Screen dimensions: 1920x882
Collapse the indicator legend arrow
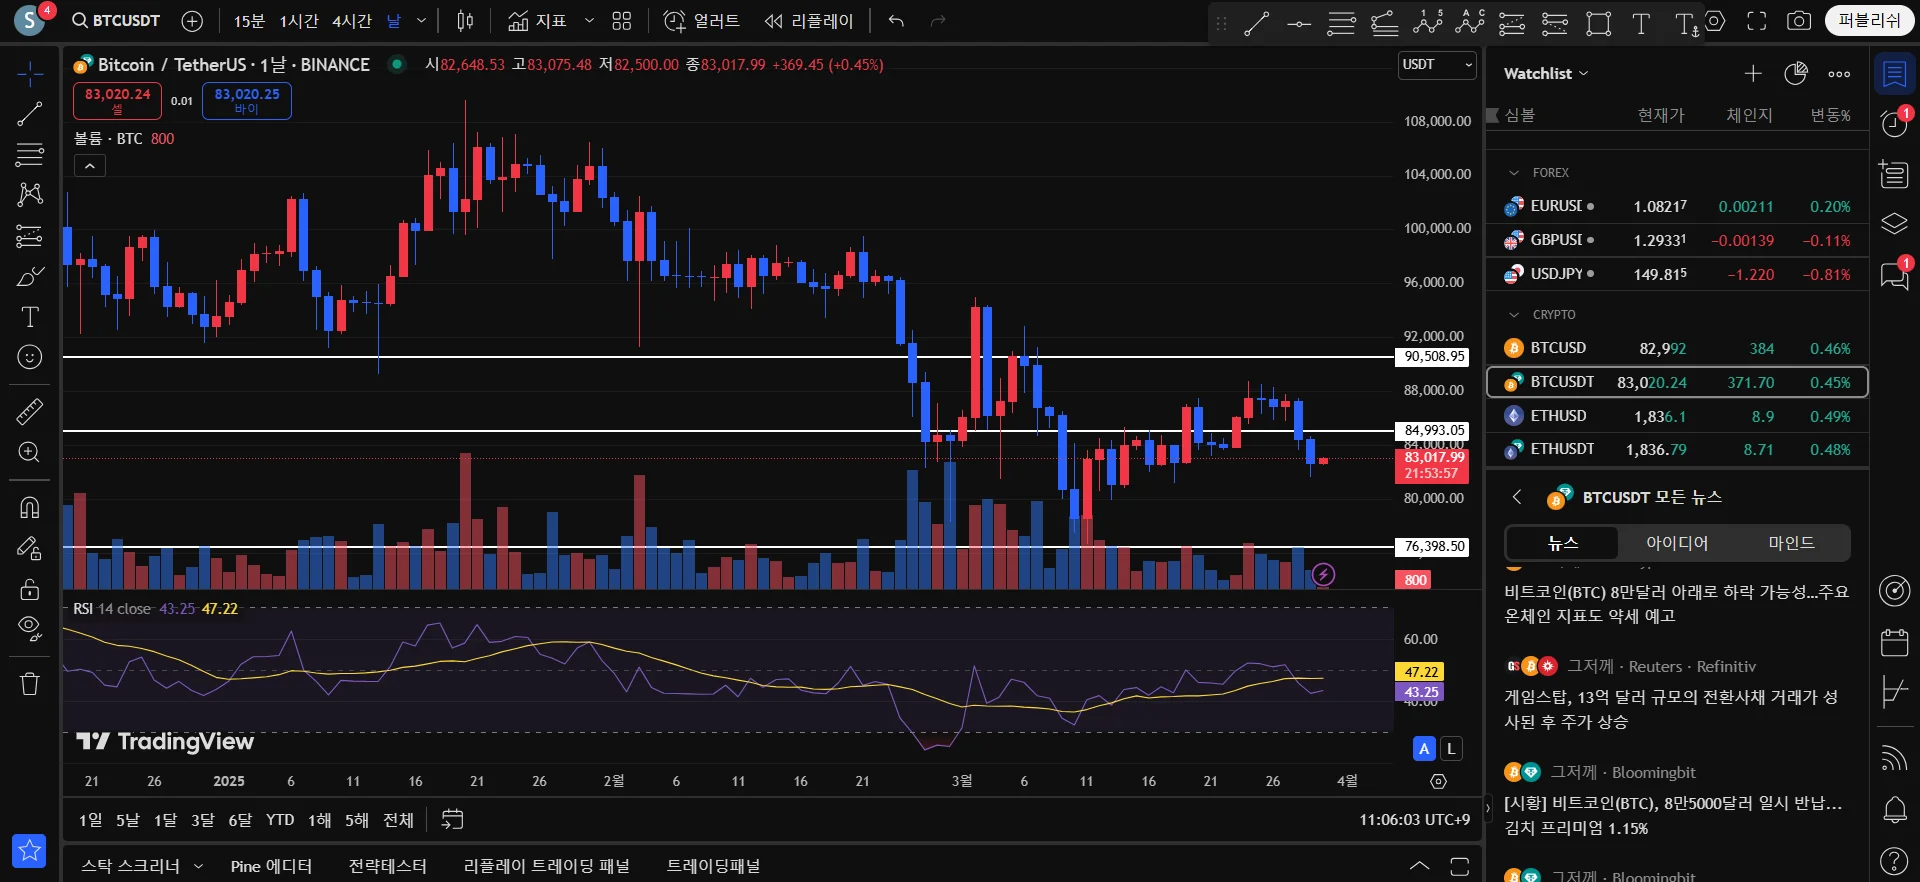point(90,166)
